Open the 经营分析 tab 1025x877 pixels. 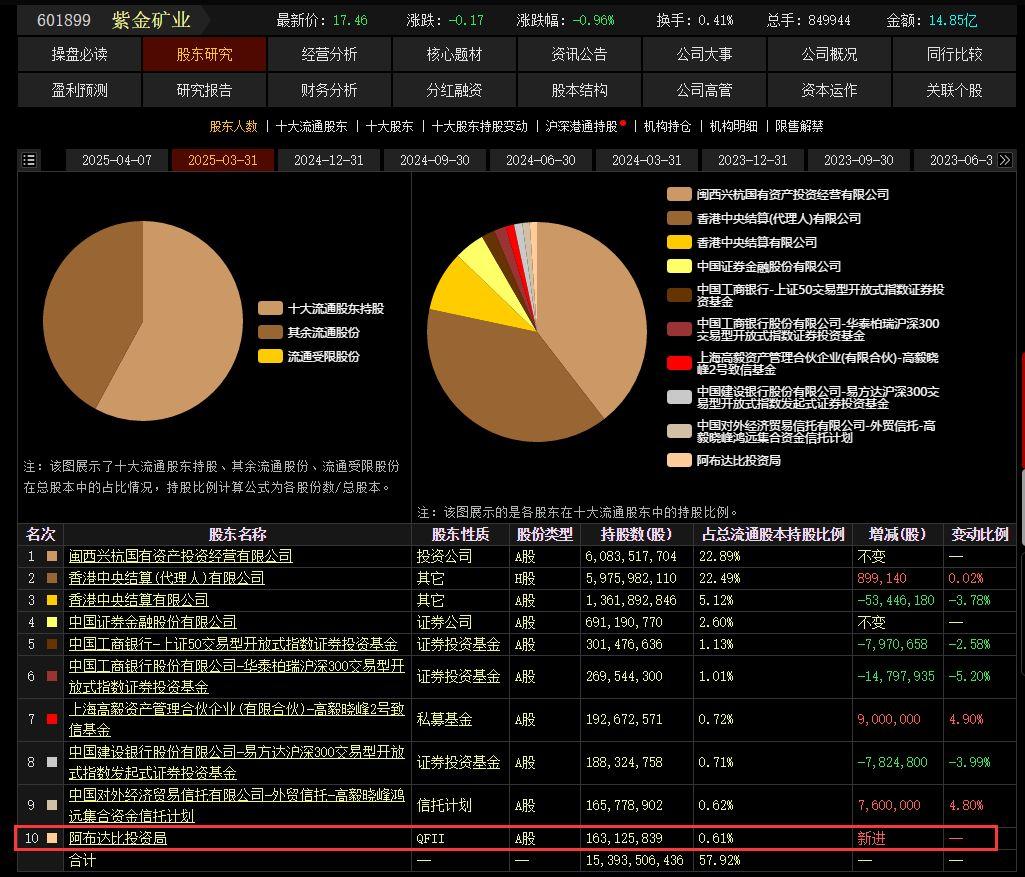tap(331, 55)
